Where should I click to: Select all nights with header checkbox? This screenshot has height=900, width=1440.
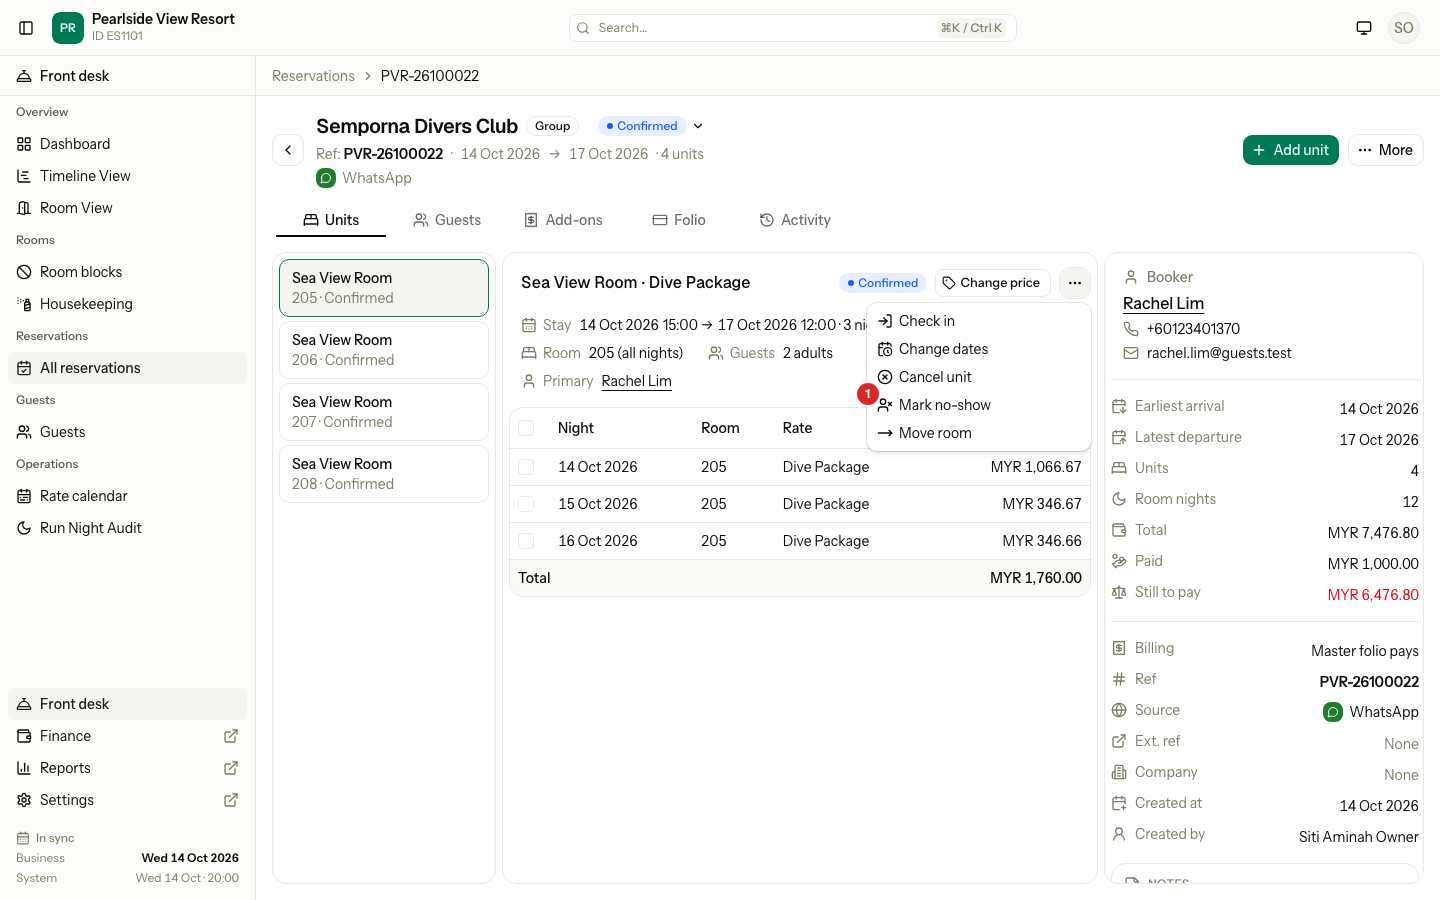click(526, 428)
